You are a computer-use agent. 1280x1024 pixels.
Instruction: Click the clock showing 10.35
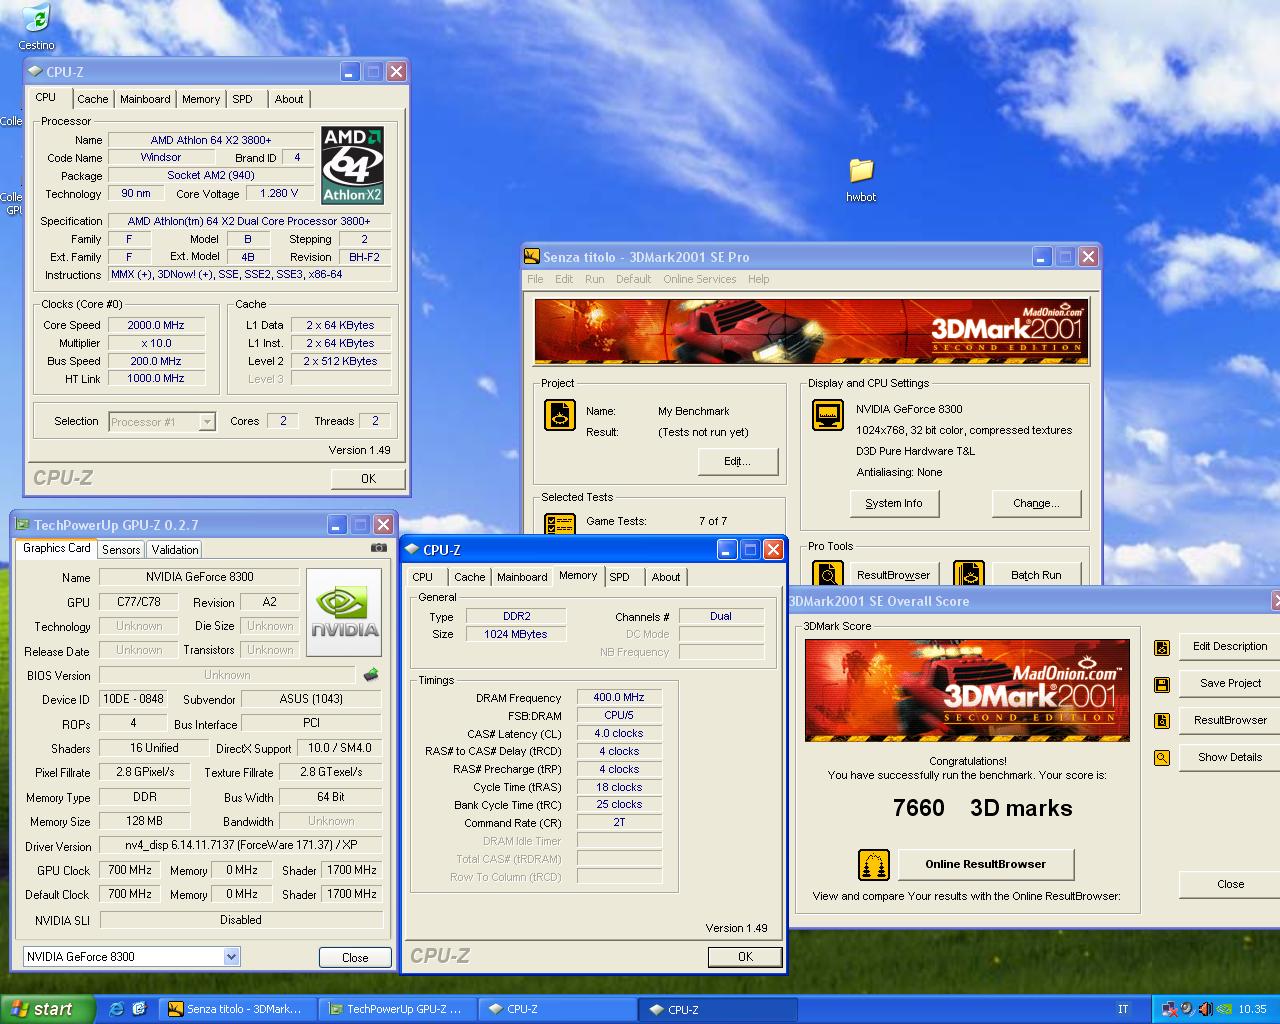click(1252, 1009)
